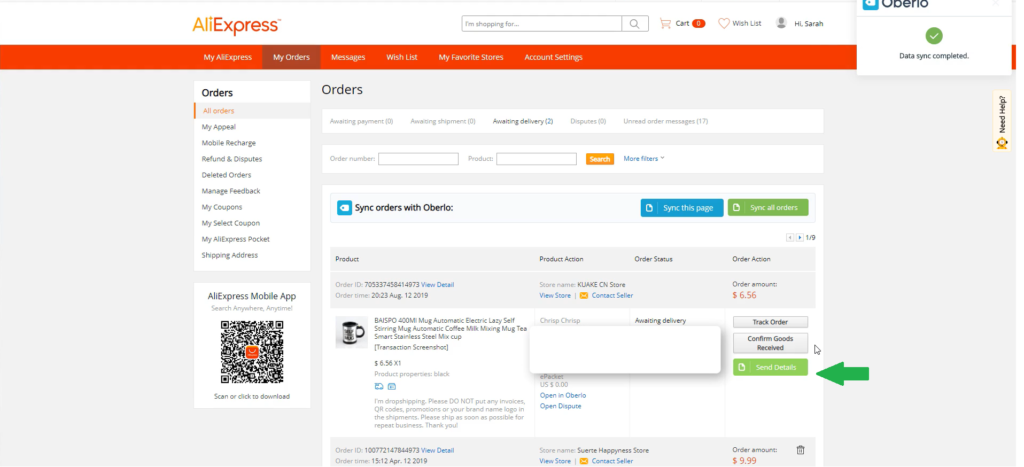Open Messages in the nav bar
Viewport: 1024px width, 467px height.
tap(348, 57)
